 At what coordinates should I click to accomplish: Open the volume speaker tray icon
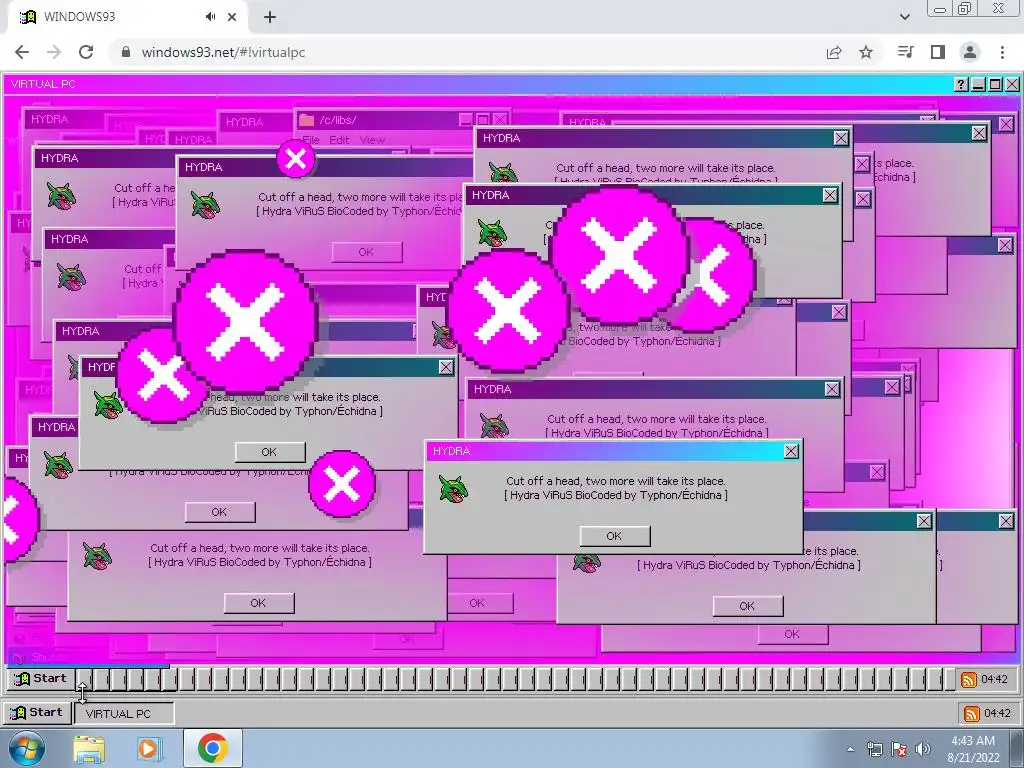923,749
